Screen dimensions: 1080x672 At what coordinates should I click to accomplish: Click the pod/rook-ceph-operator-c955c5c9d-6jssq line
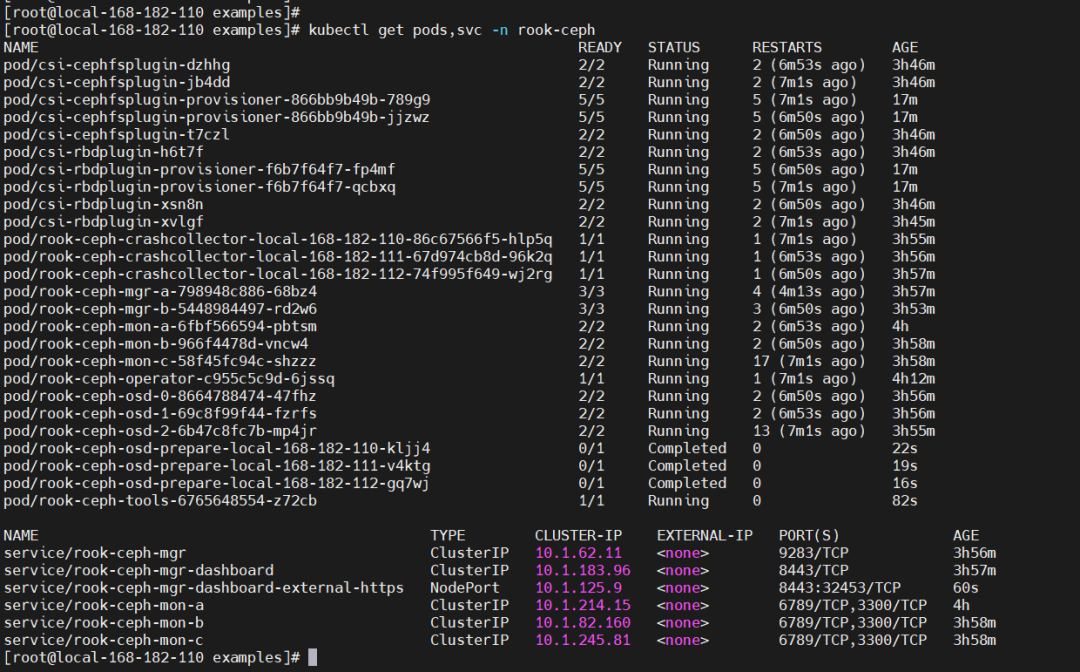pyautogui.click(x=468, y=379)
